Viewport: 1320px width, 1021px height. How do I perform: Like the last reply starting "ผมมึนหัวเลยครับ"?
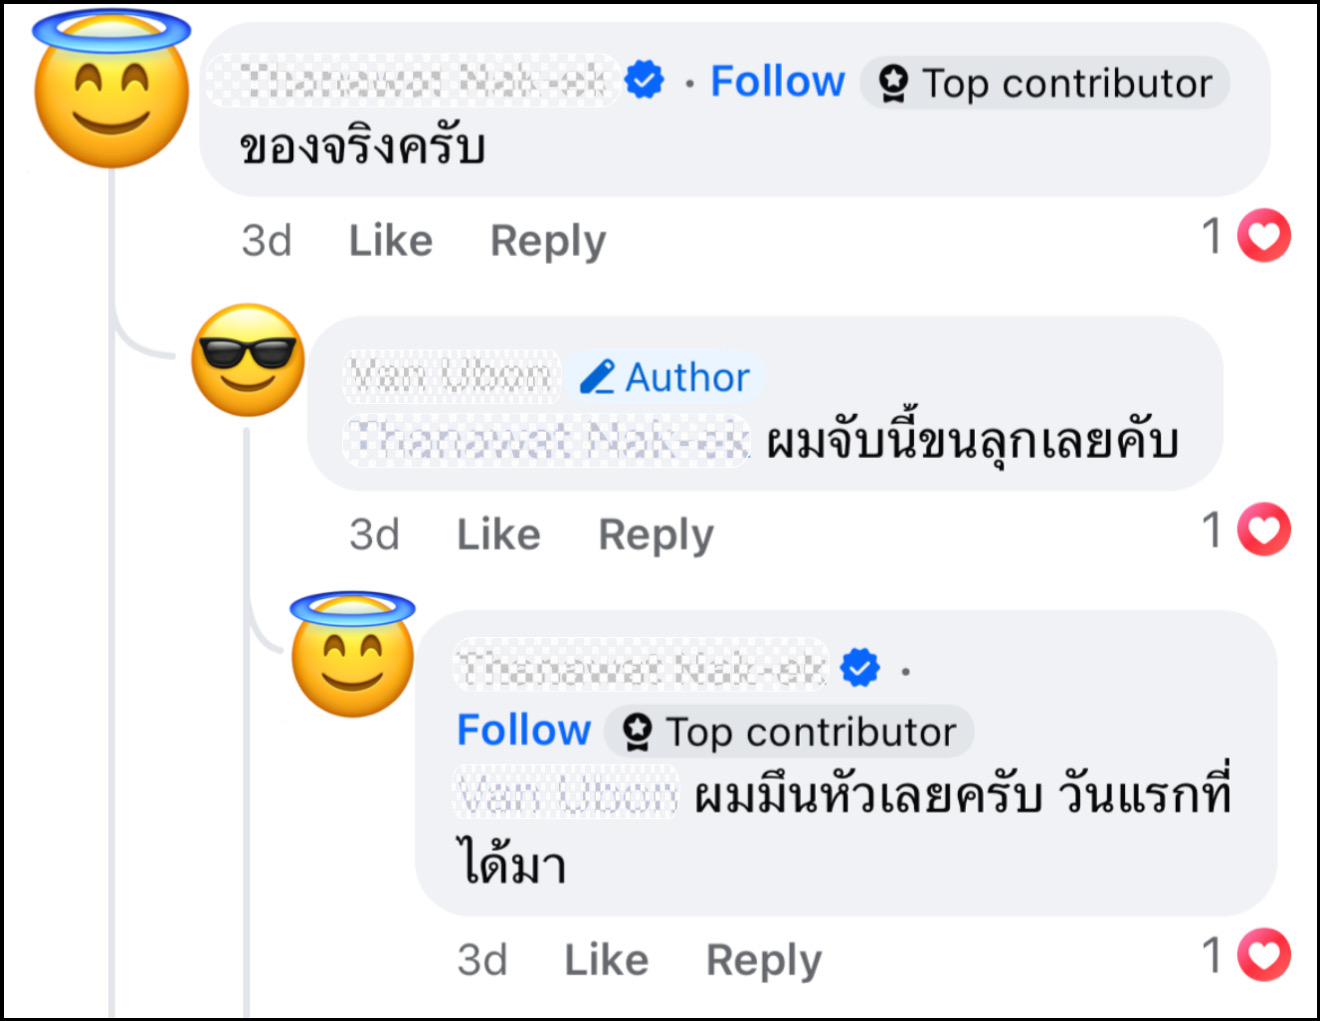pos(606,960)
